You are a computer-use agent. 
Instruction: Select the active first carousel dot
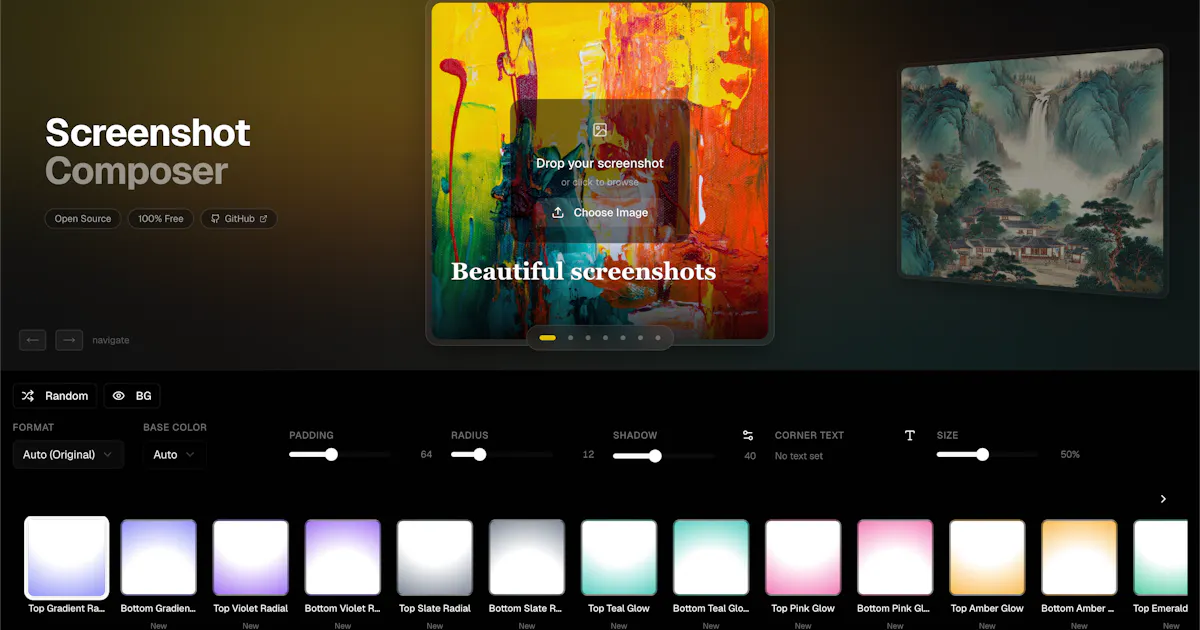(x=547, y=338)
